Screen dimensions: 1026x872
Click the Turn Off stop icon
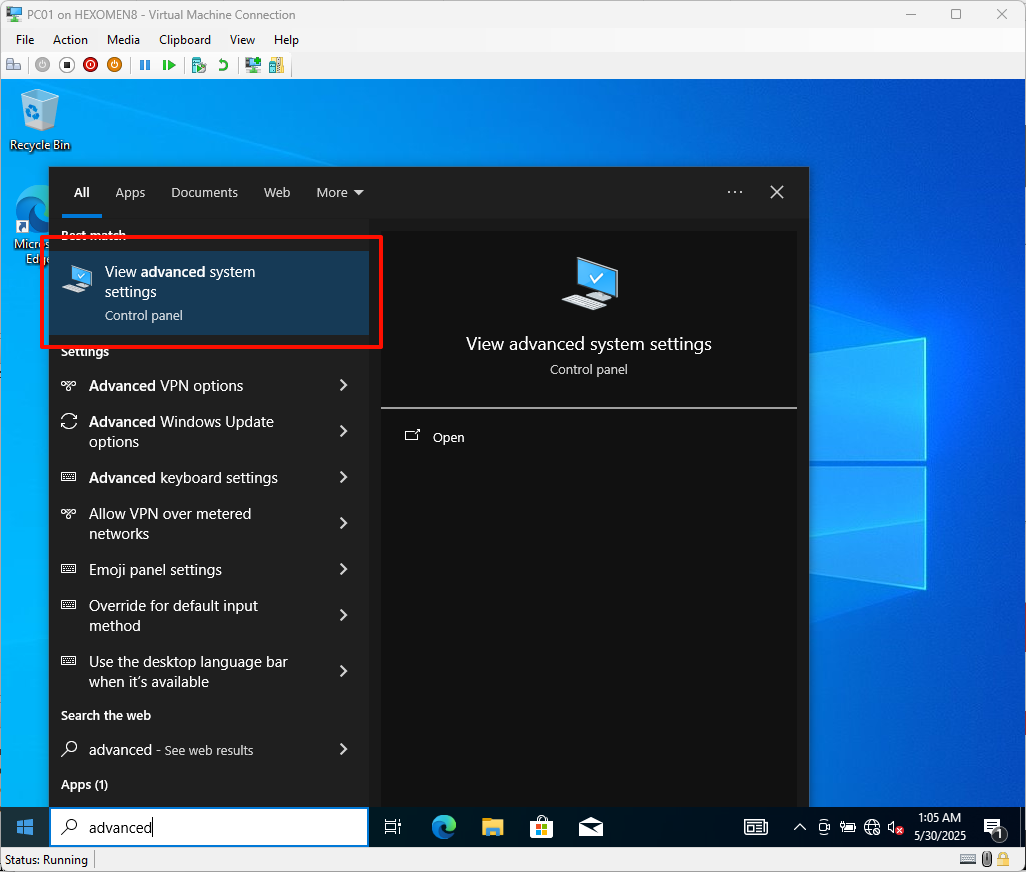[x=67, y=65]
